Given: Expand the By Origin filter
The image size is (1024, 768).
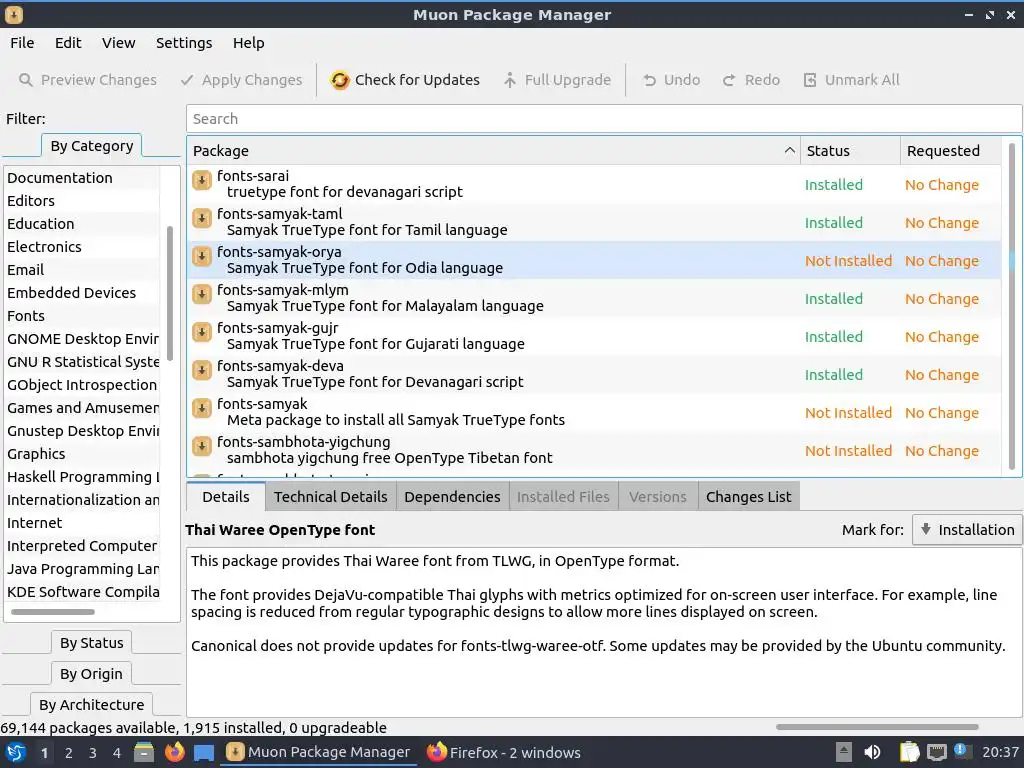Looking at the screenshot, I should coord(91,673).
